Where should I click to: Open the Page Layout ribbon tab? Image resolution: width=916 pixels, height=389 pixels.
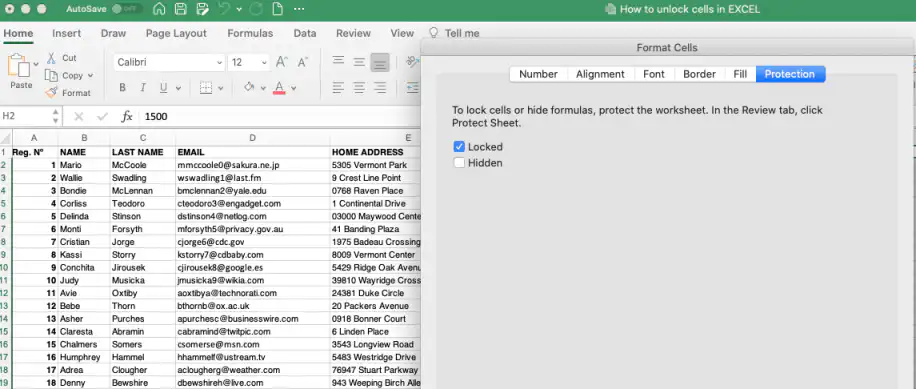[176, 33]
